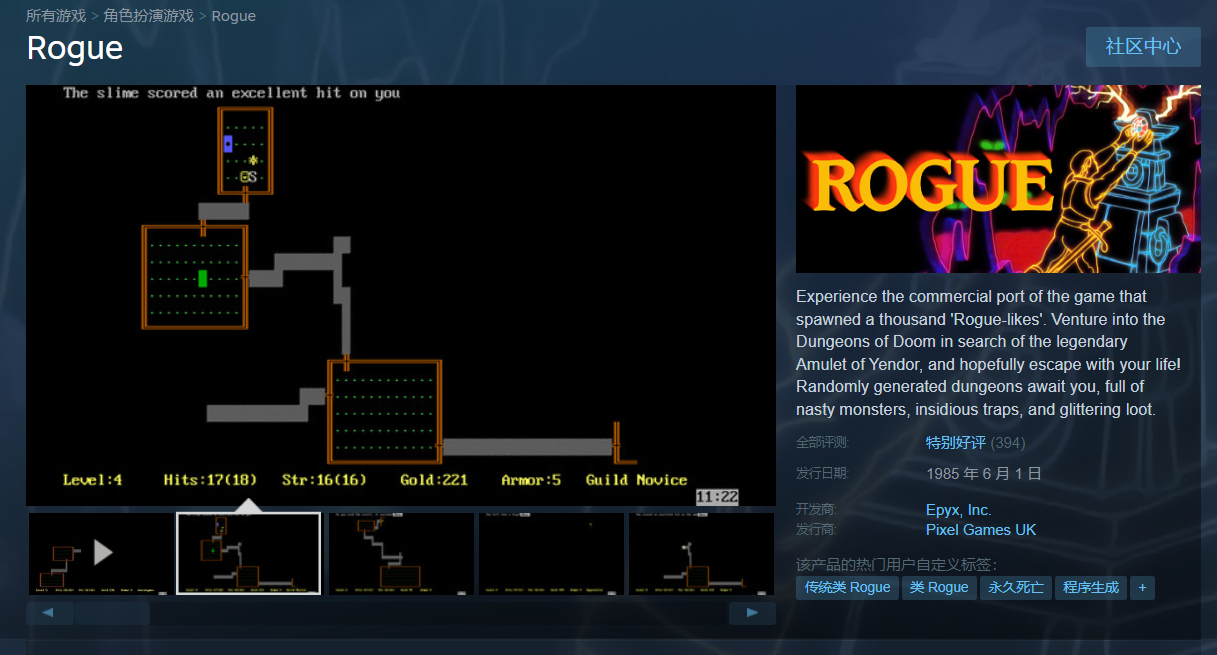Choose the 程序生成 tag
Image resolution: width=1217 pixels, height=655 pixels.
pos(1091,587)
